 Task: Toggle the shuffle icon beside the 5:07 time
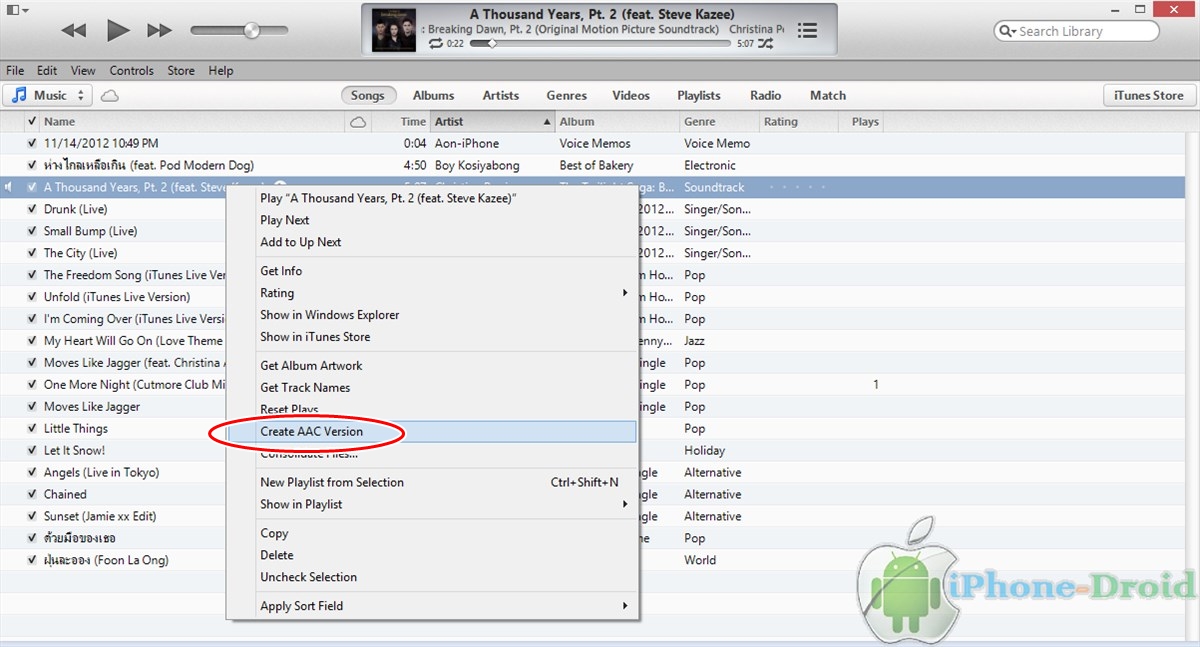coord(765,44)
